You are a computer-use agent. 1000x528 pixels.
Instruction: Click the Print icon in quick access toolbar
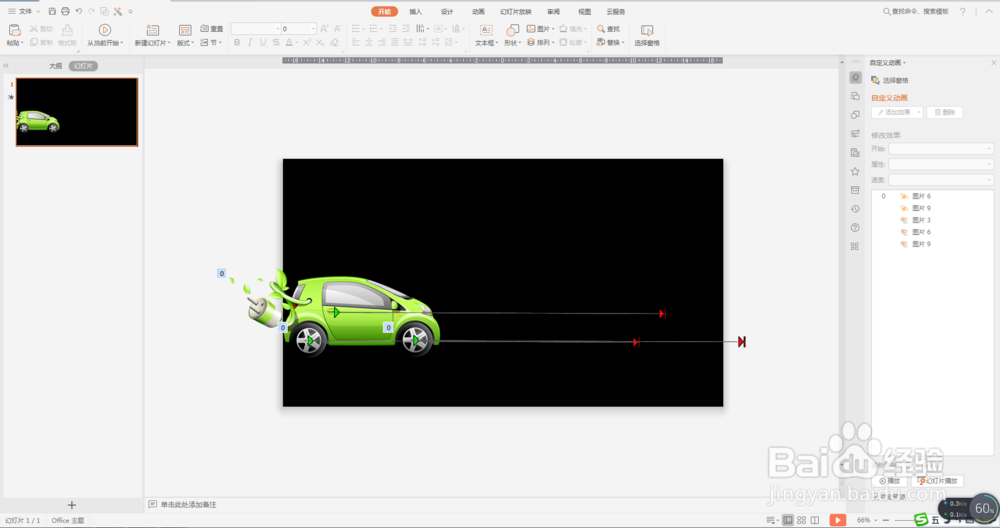[x=65, y=11]
